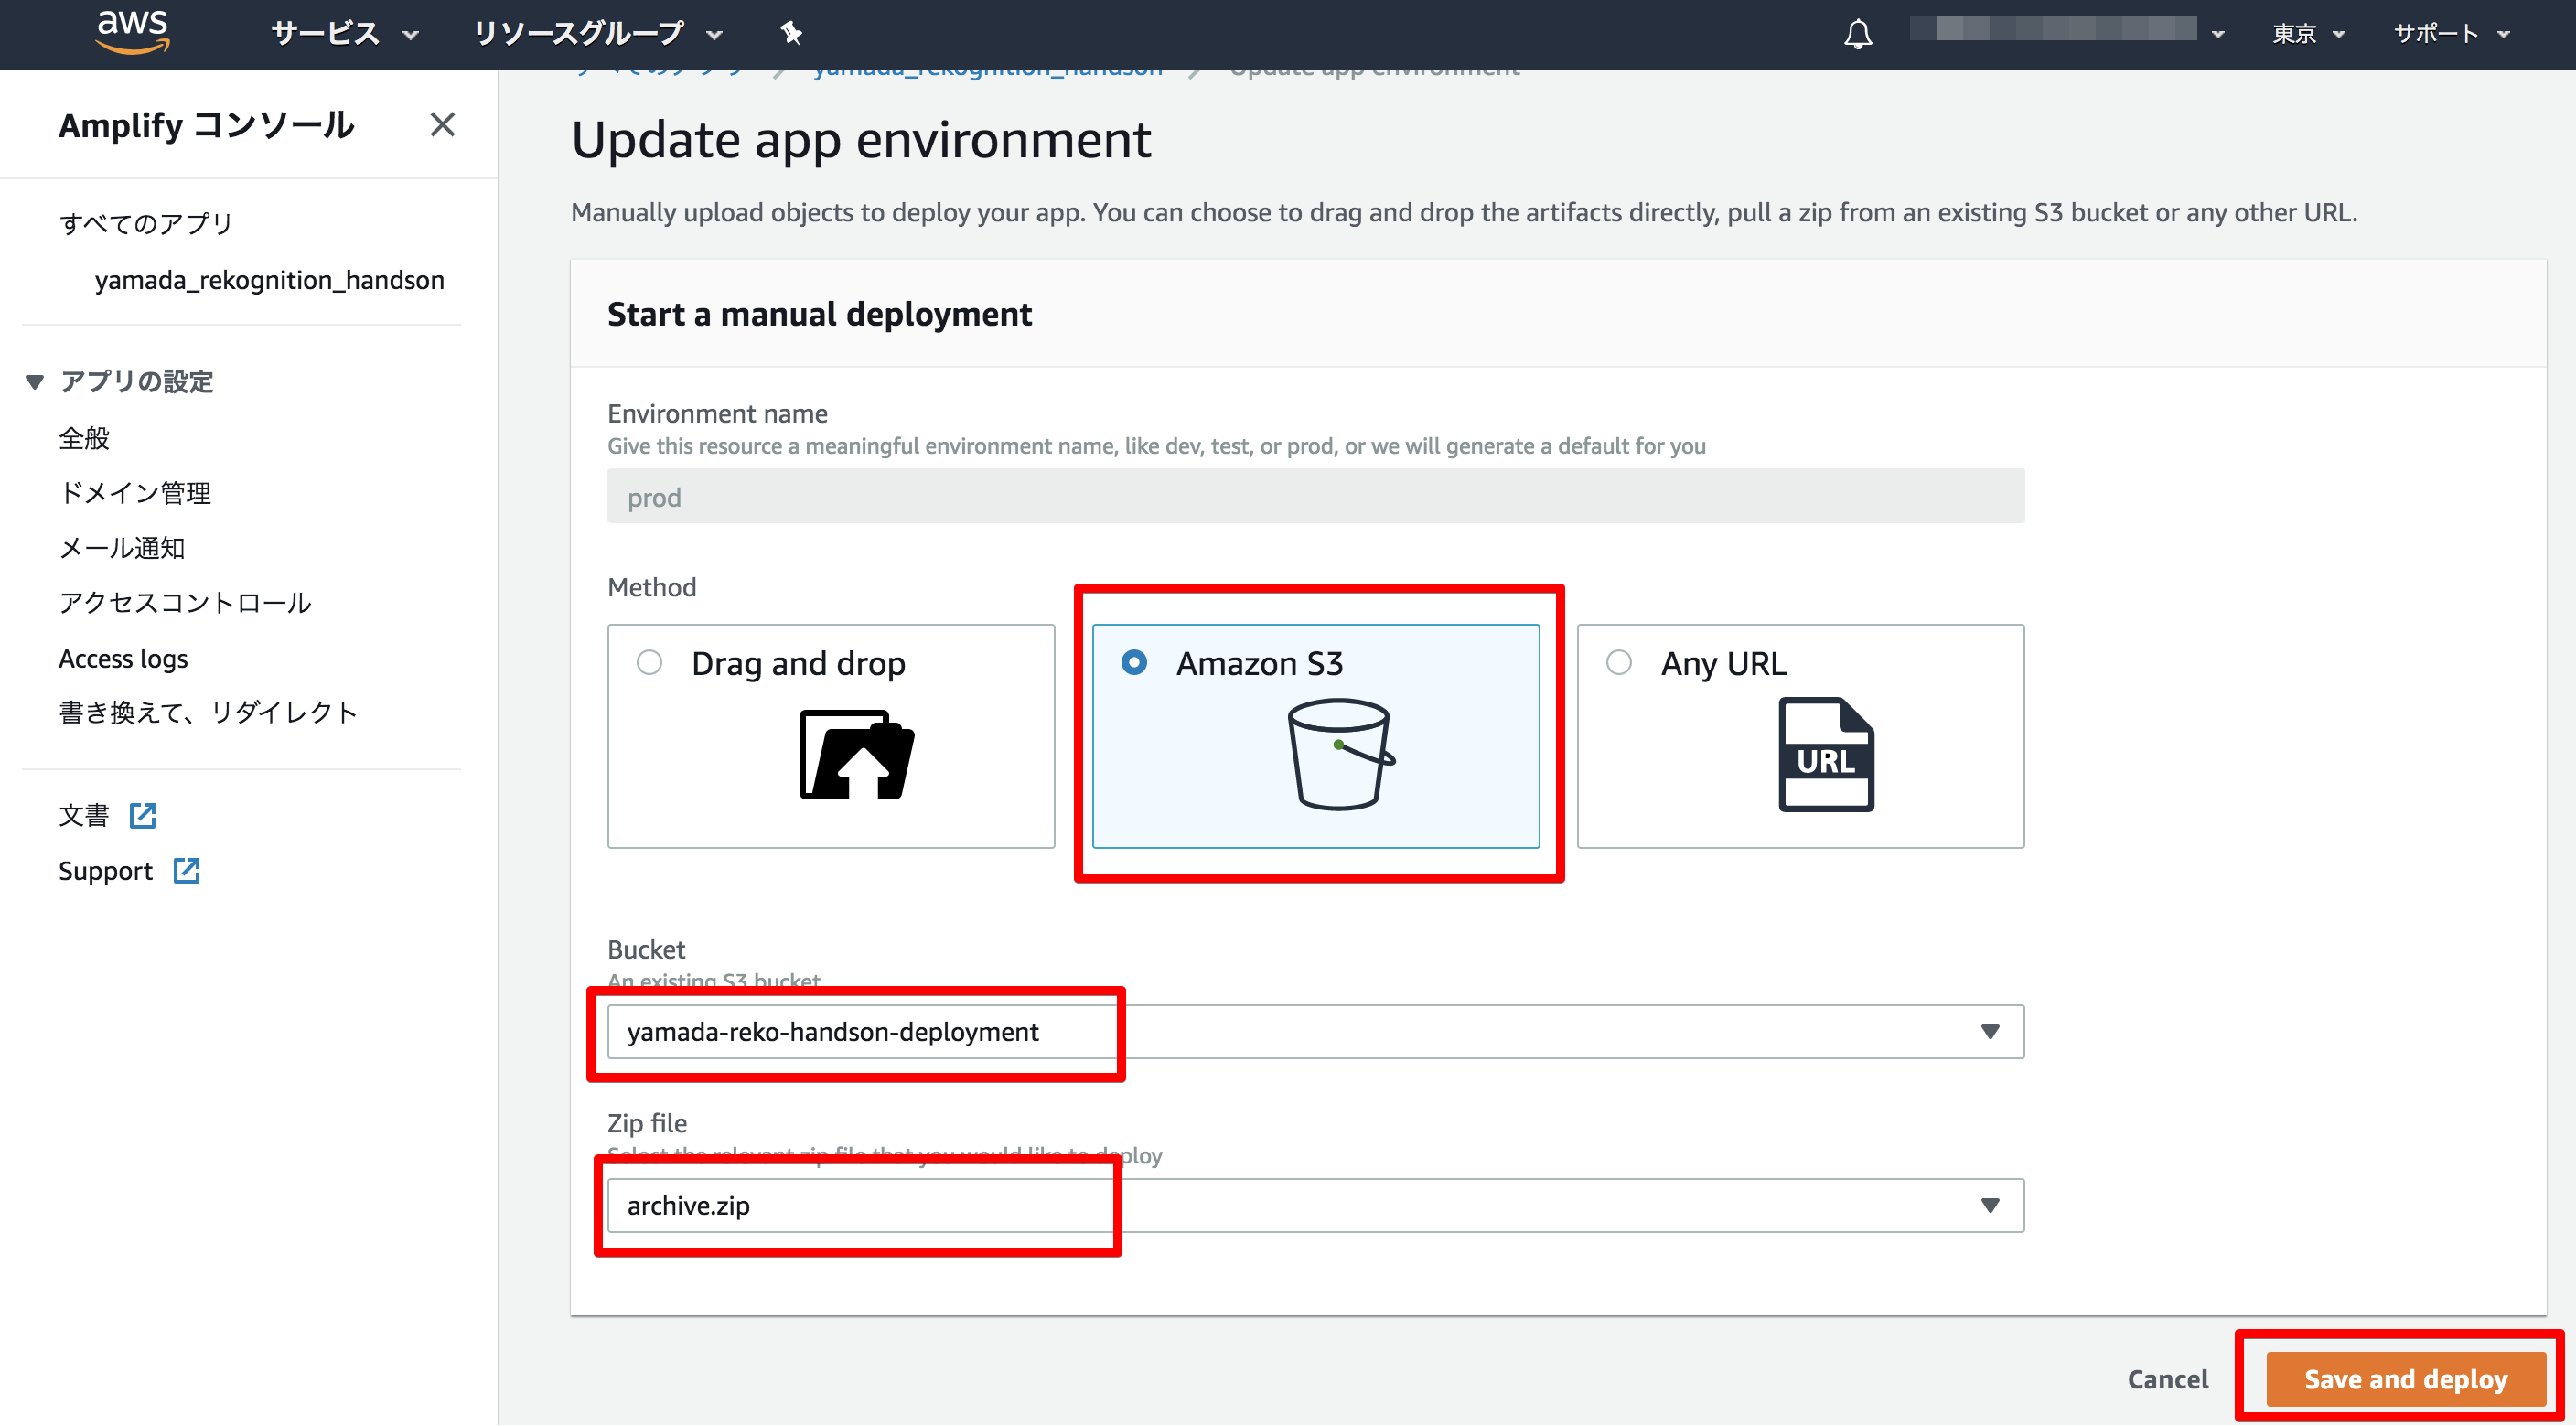Open the Support link in sidebar
This screenshot has height=1426, width=2576.
click(x=105, y=871)
